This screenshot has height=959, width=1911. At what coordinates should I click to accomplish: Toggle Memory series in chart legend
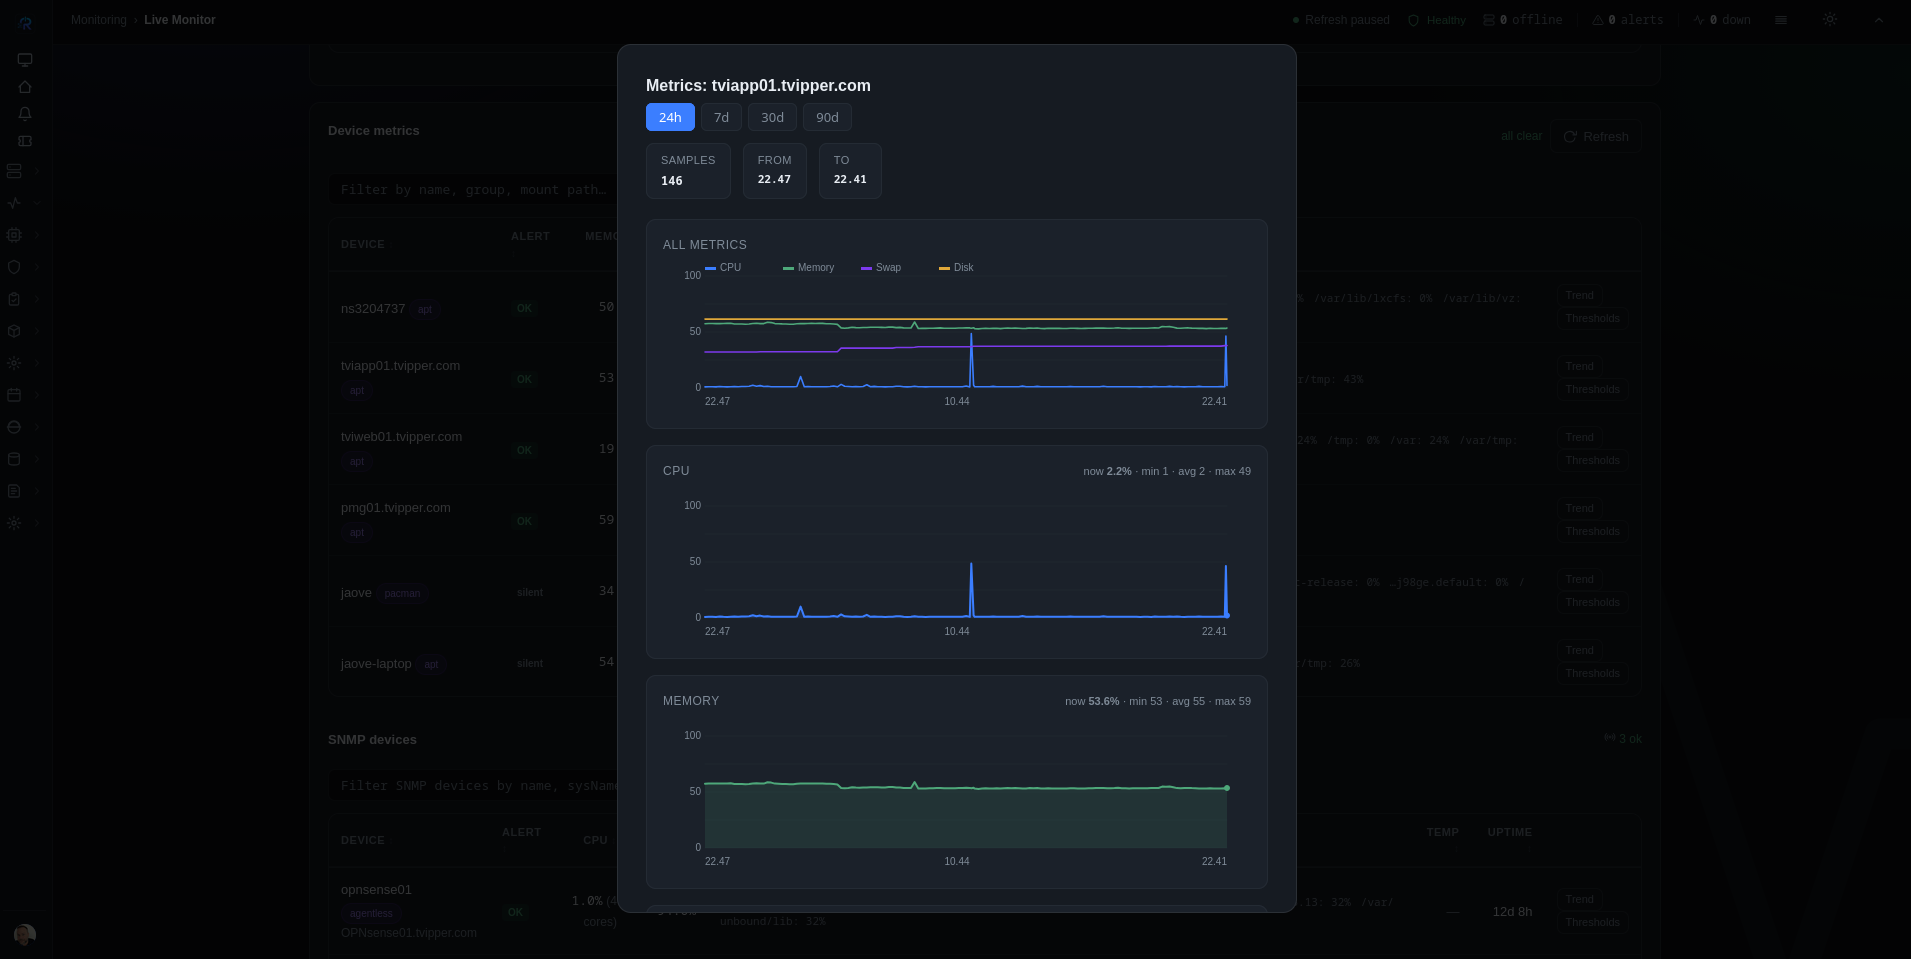click(808, 268)
